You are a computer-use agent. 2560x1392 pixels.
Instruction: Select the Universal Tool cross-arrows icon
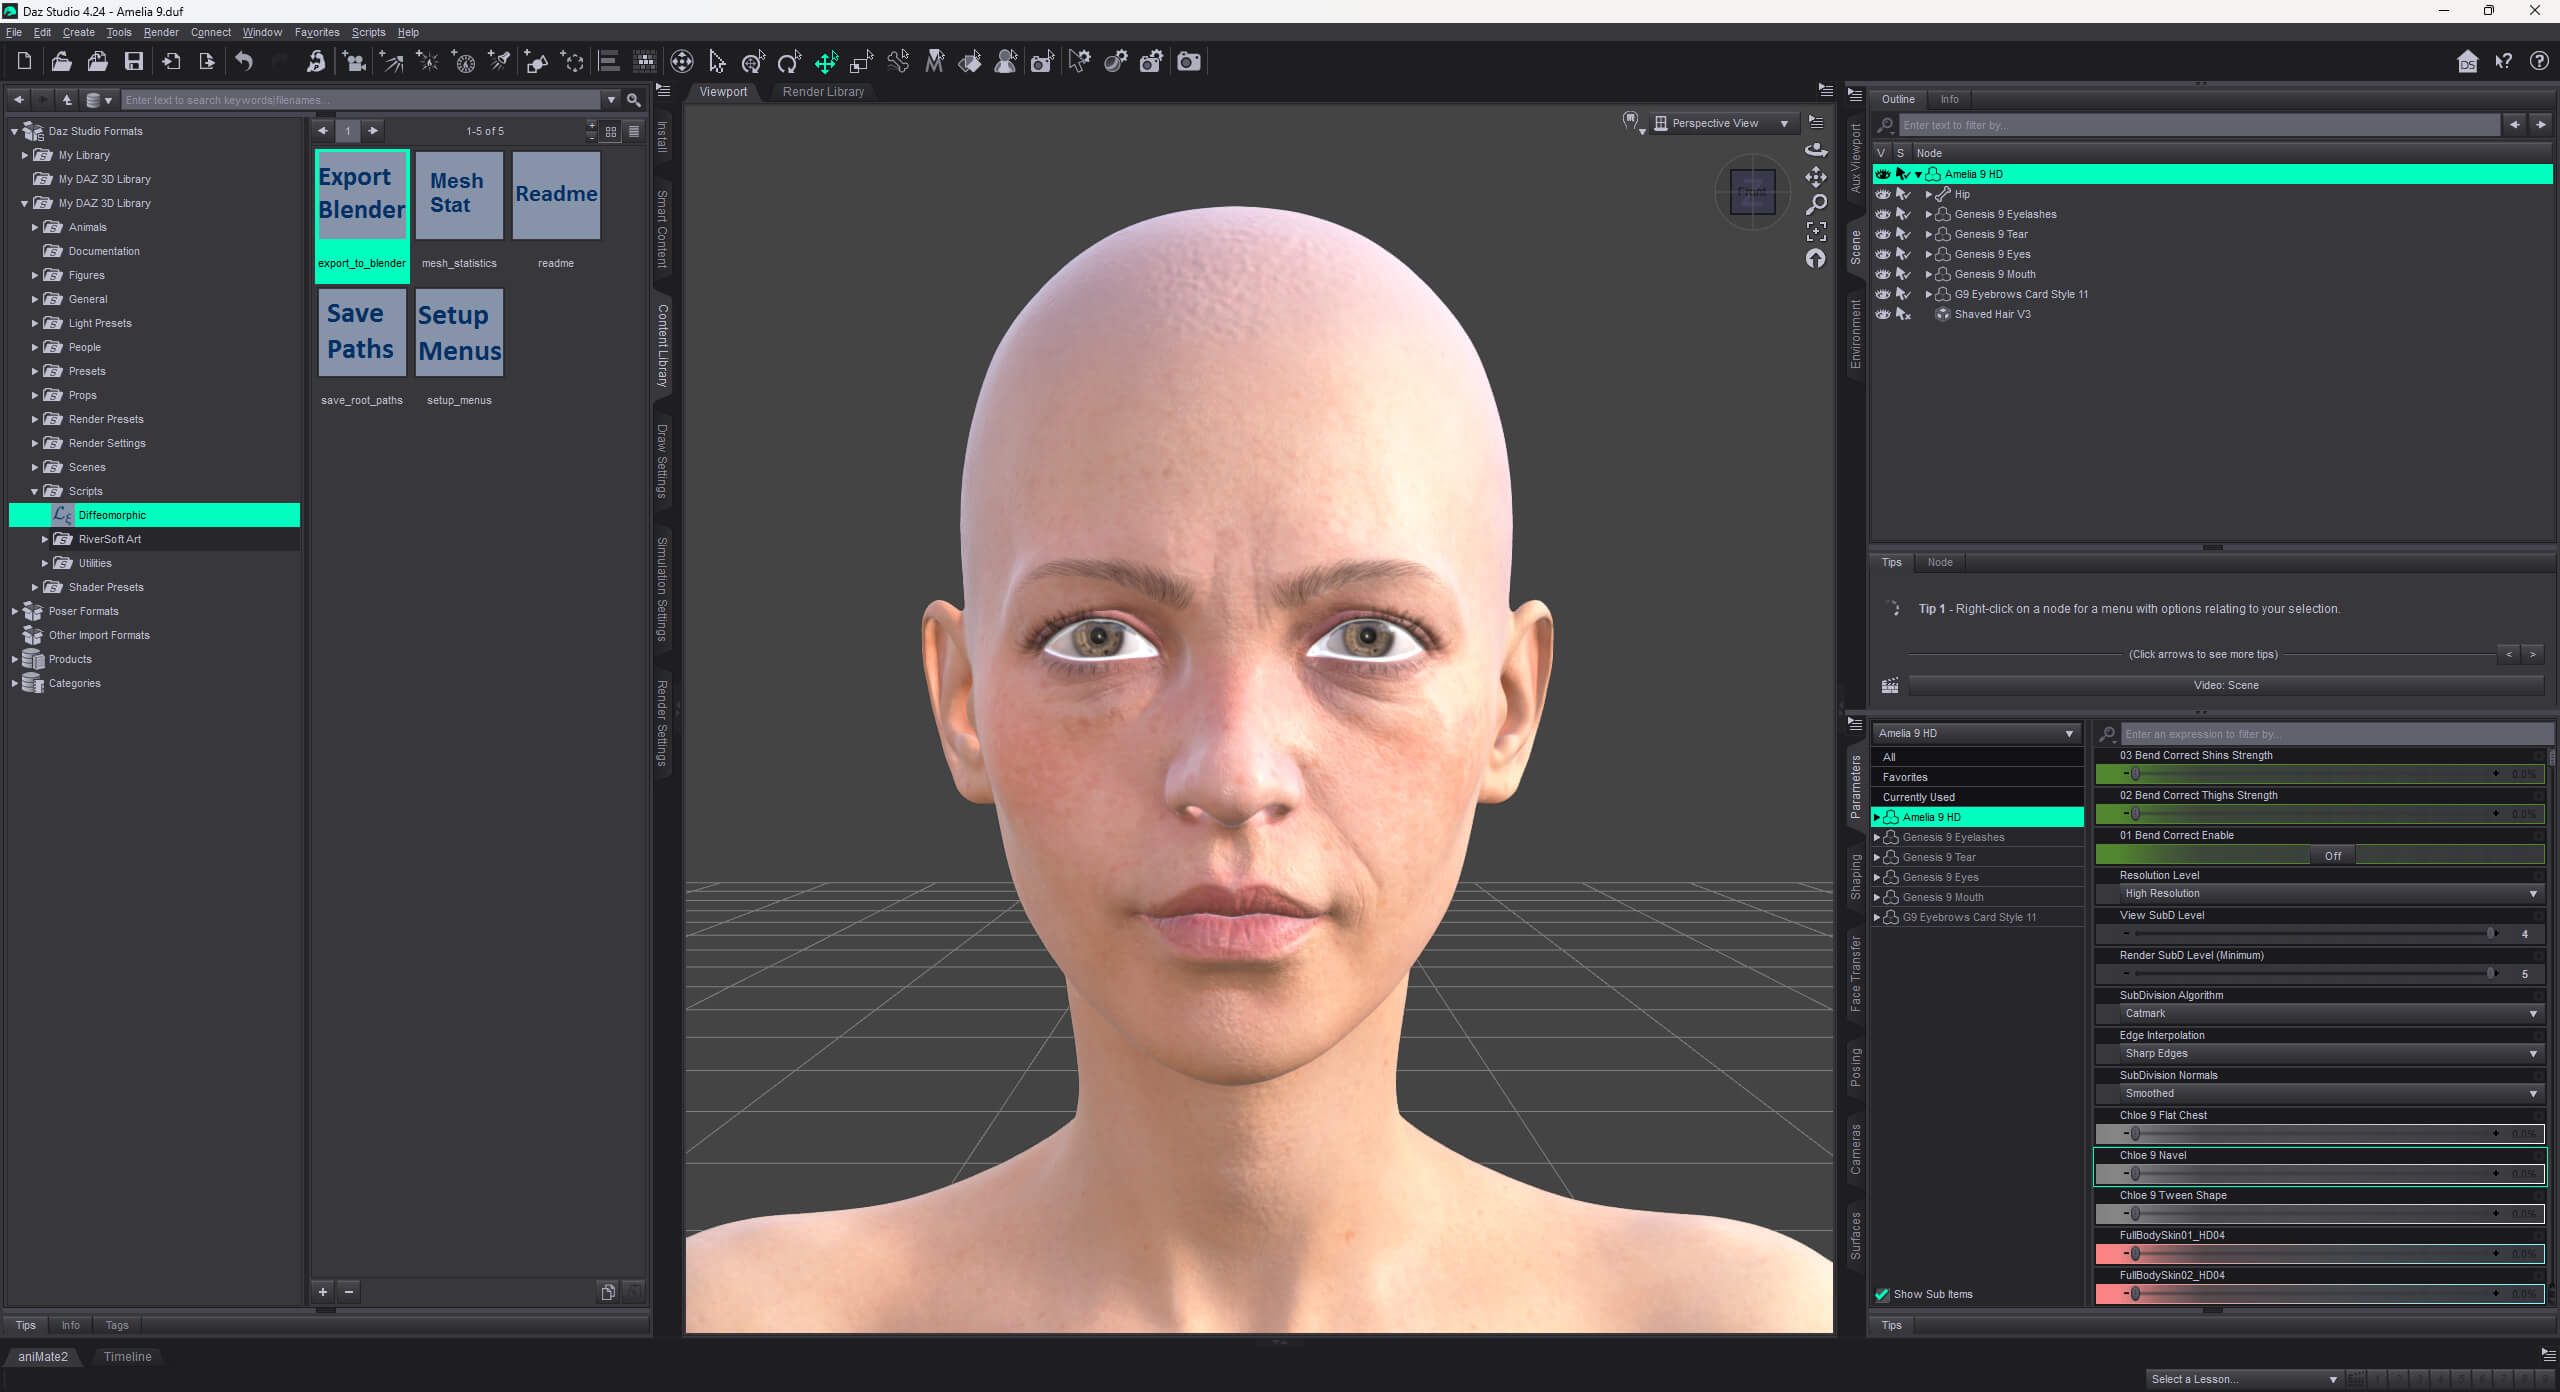[x=826, y=62]
